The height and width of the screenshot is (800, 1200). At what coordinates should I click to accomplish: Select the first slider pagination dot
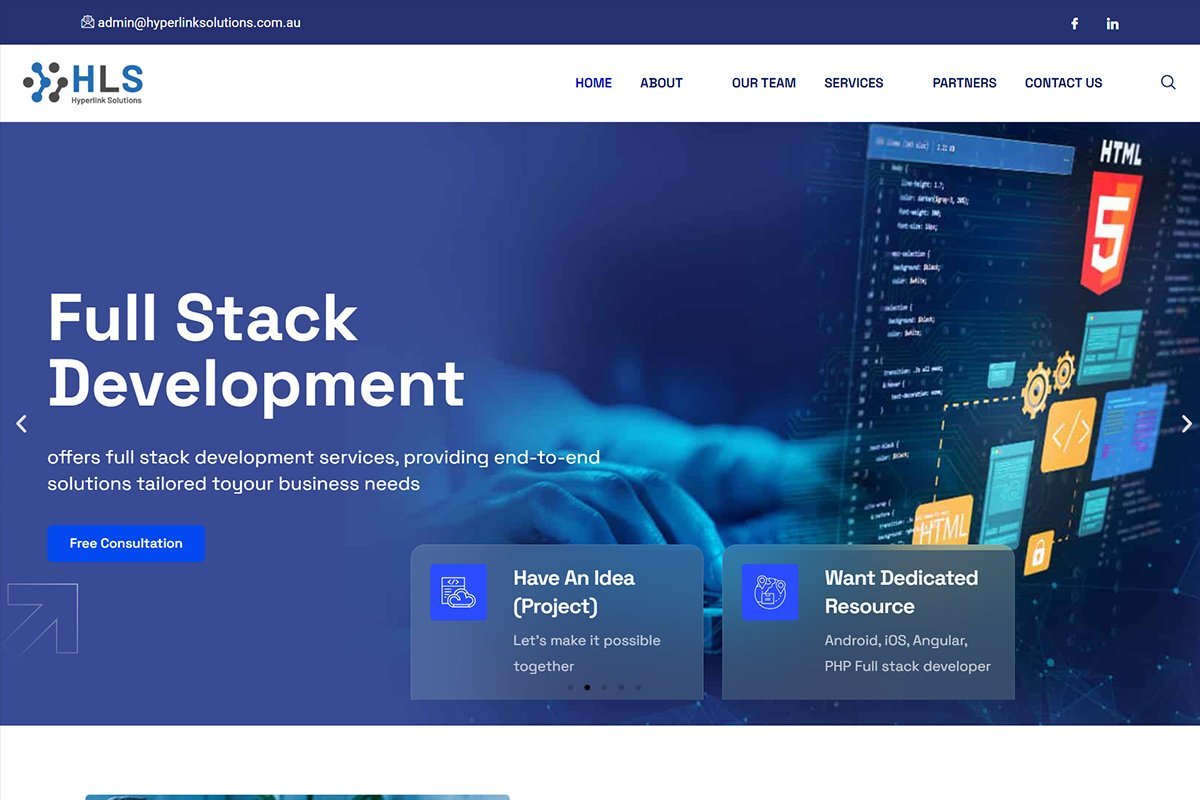570,687
